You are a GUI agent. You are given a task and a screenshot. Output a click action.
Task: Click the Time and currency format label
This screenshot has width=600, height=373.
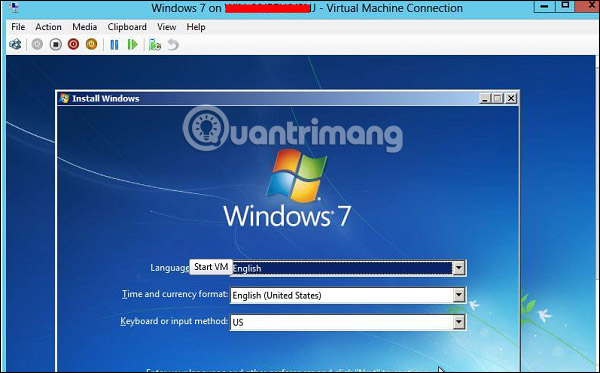pos(174,294)
